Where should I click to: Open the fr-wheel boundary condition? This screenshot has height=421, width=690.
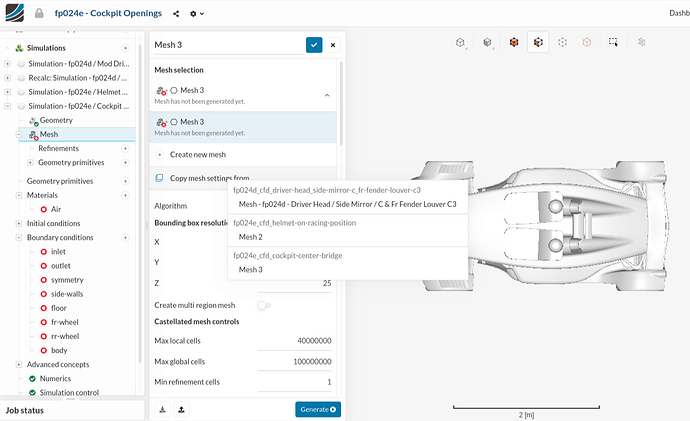(65, 322)
